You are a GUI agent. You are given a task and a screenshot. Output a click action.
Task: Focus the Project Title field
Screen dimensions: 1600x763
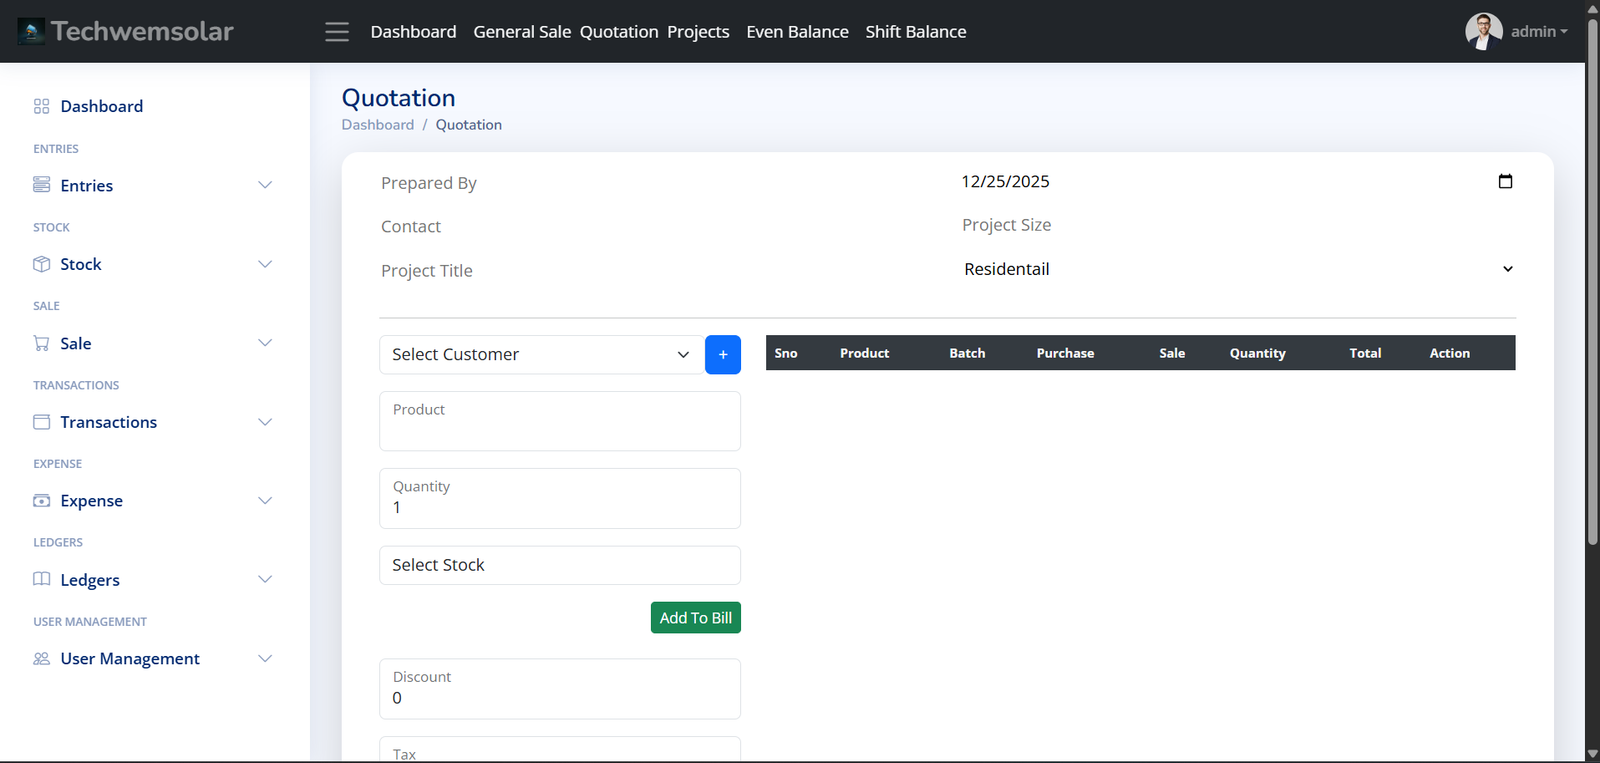coord(658,271)
